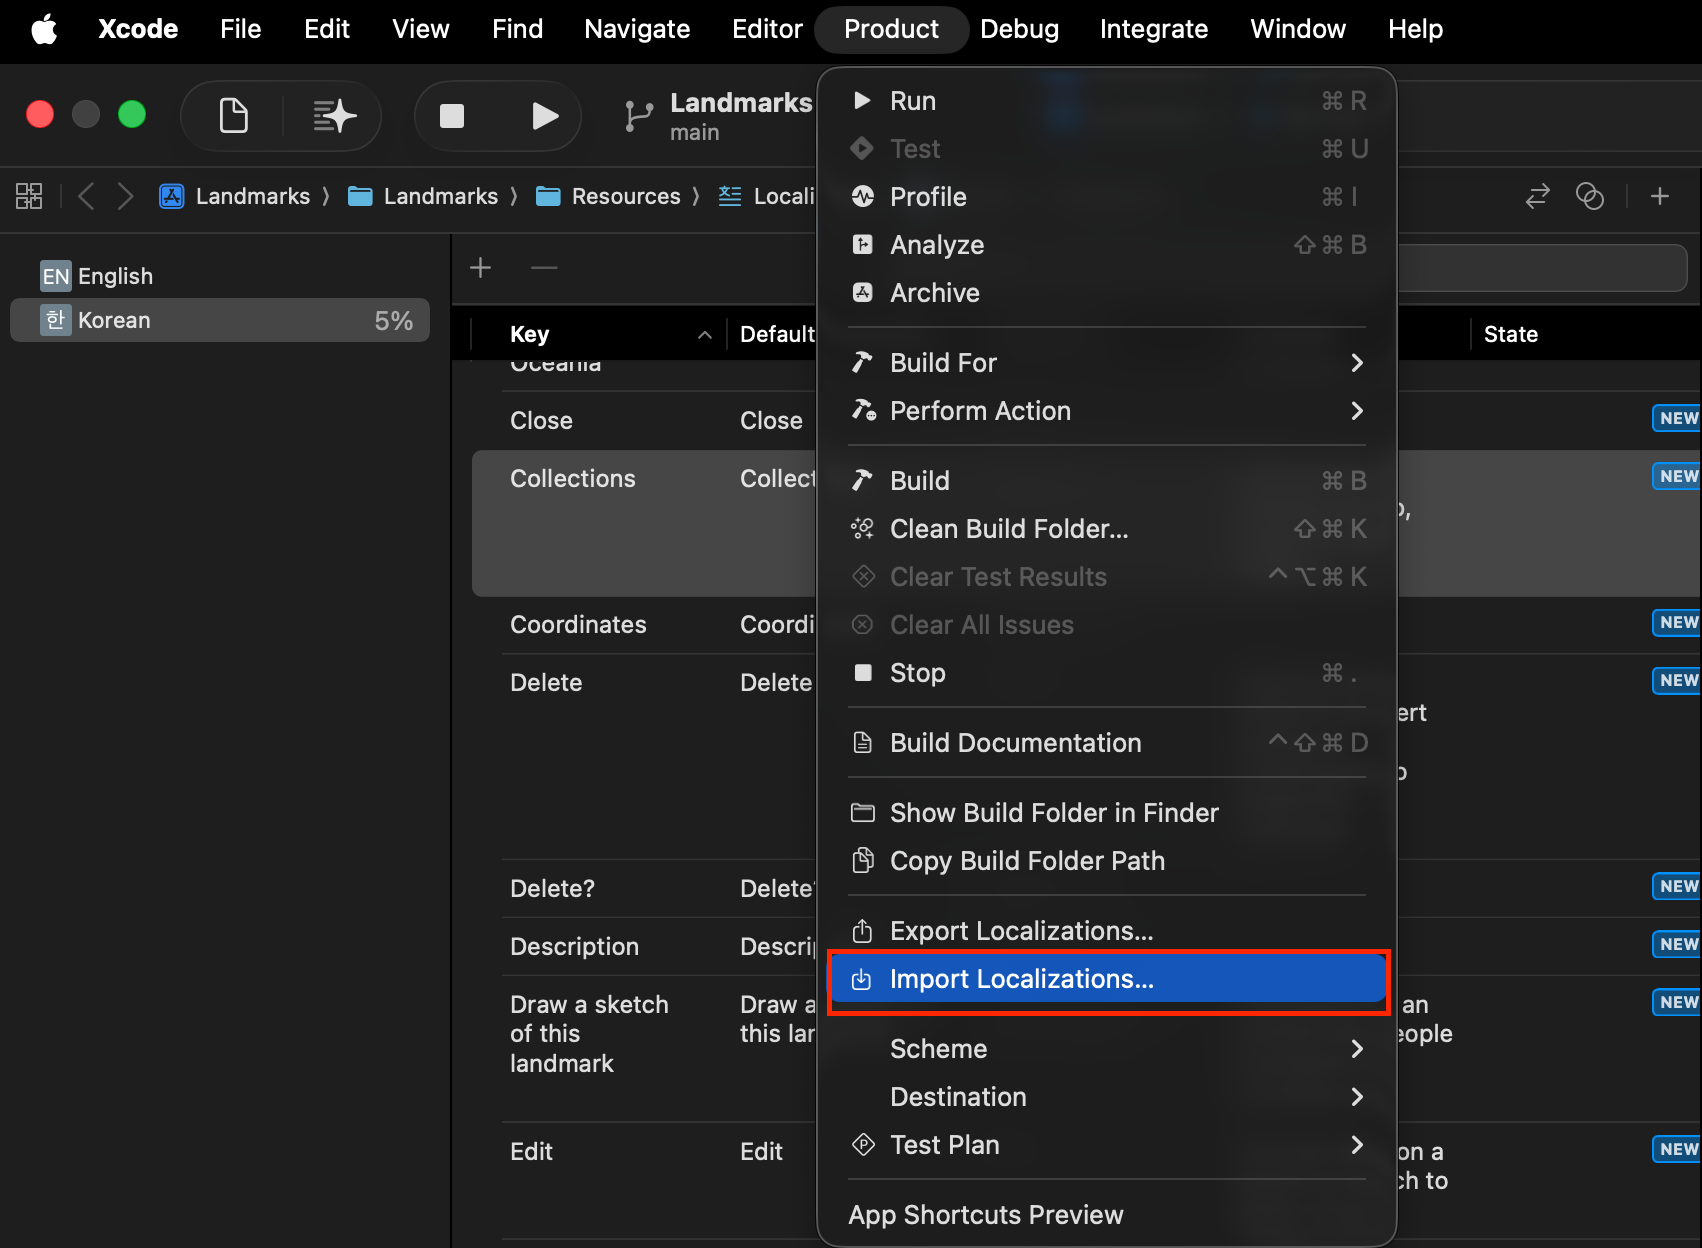Select 'Draw a sketch of this landmark' key
This screenshot has width=1702, height=1248.
pos(589,1034)
